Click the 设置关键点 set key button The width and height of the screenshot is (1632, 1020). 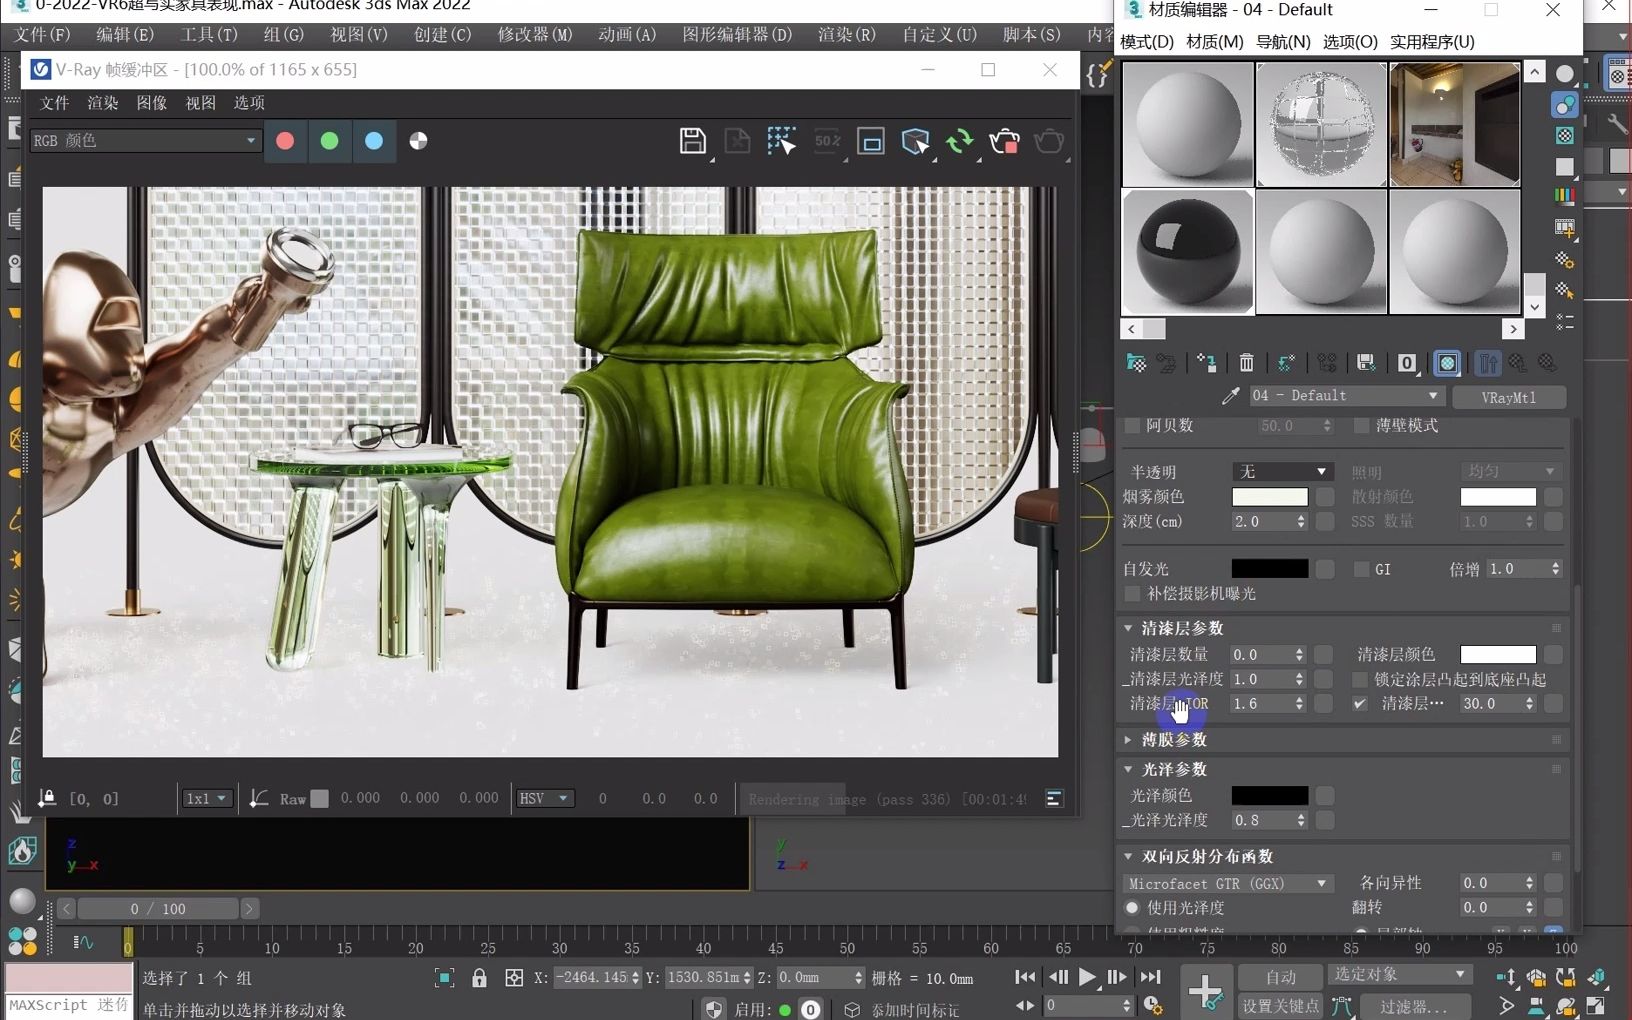(1280, 1006)
